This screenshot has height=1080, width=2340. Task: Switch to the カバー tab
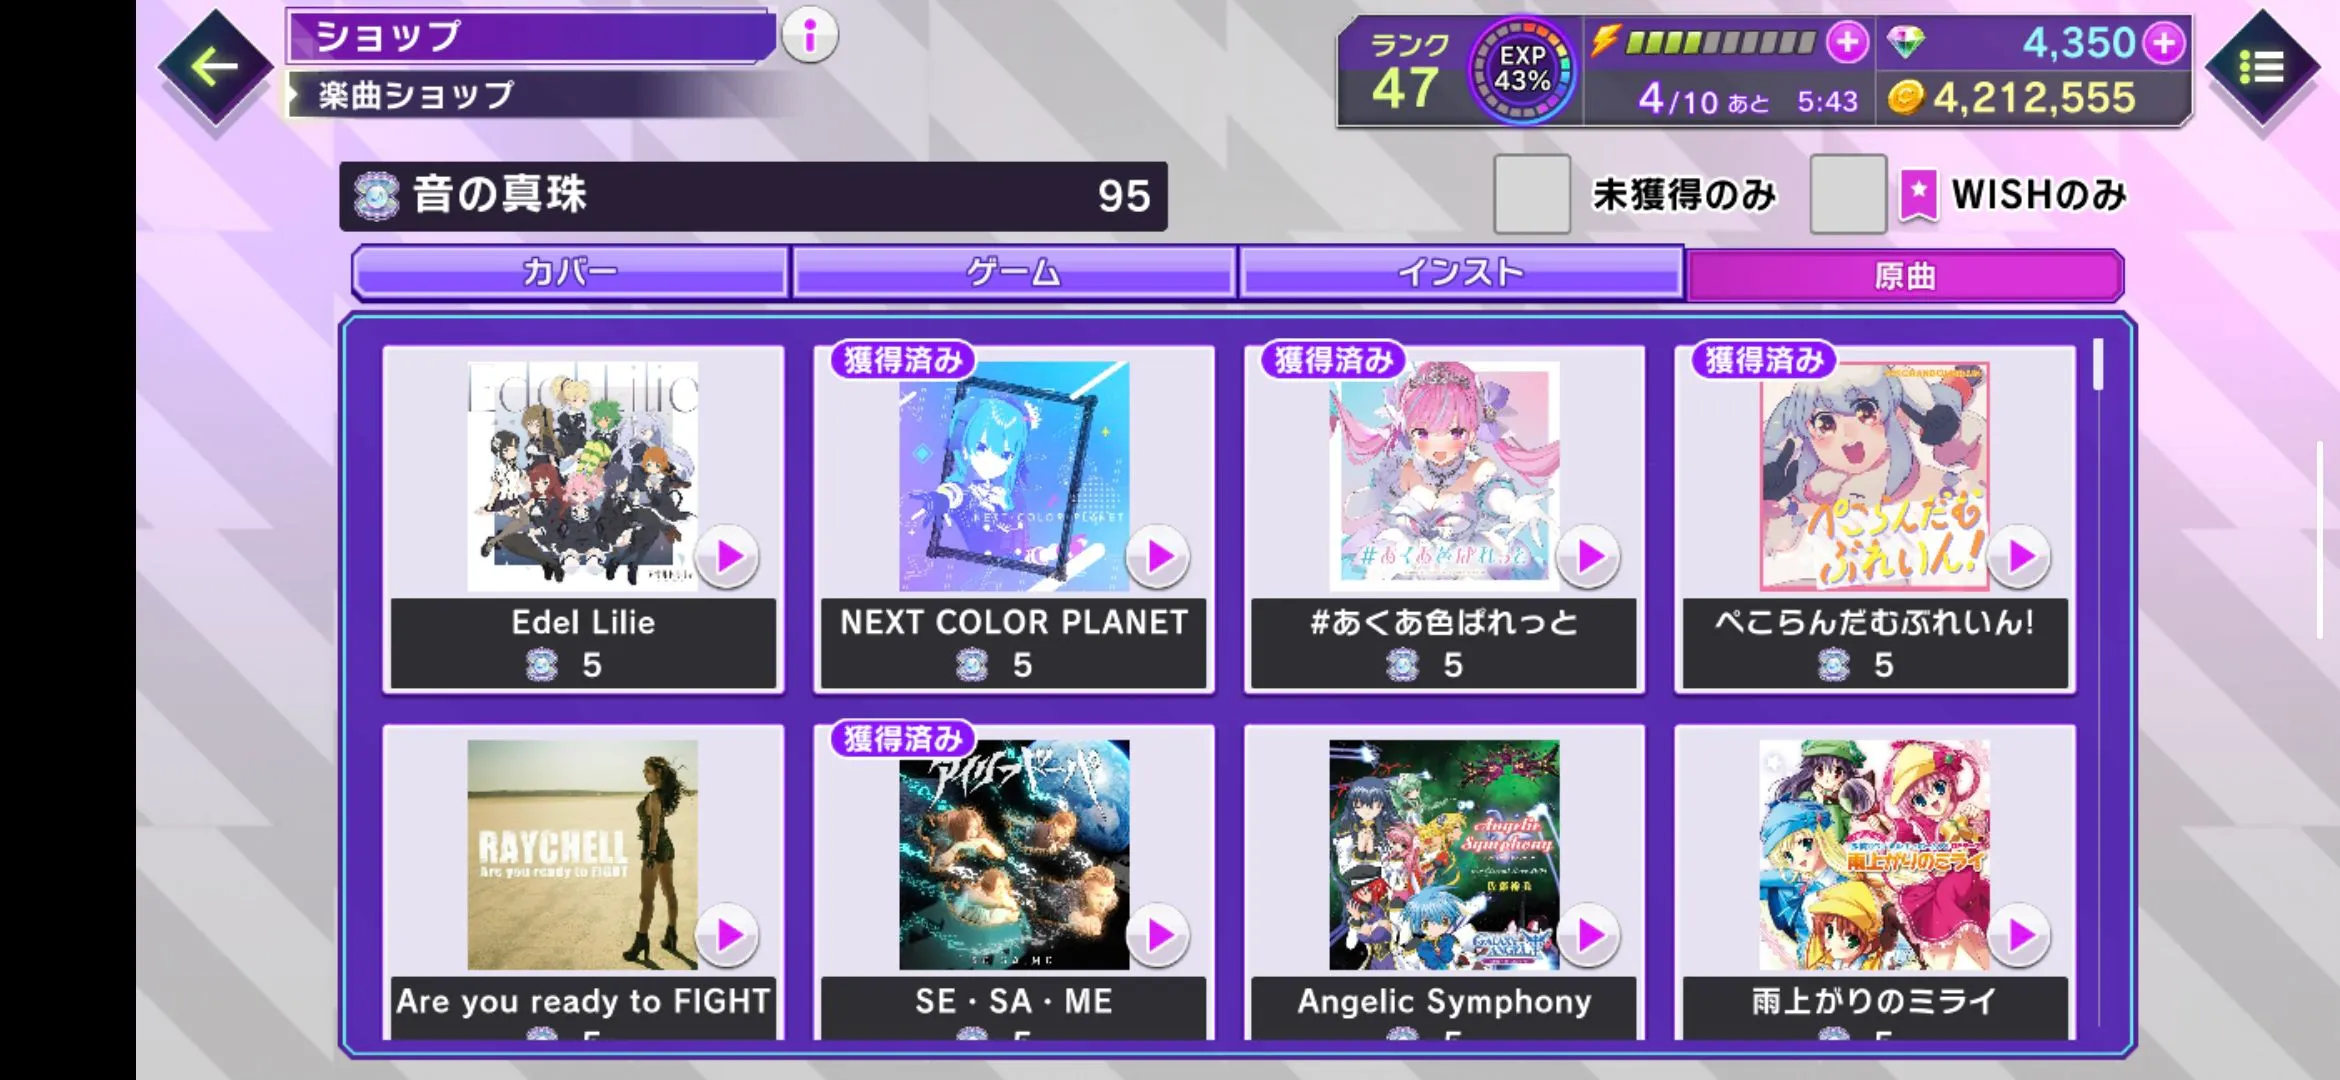pyautogui.click(x=570, y=272)
